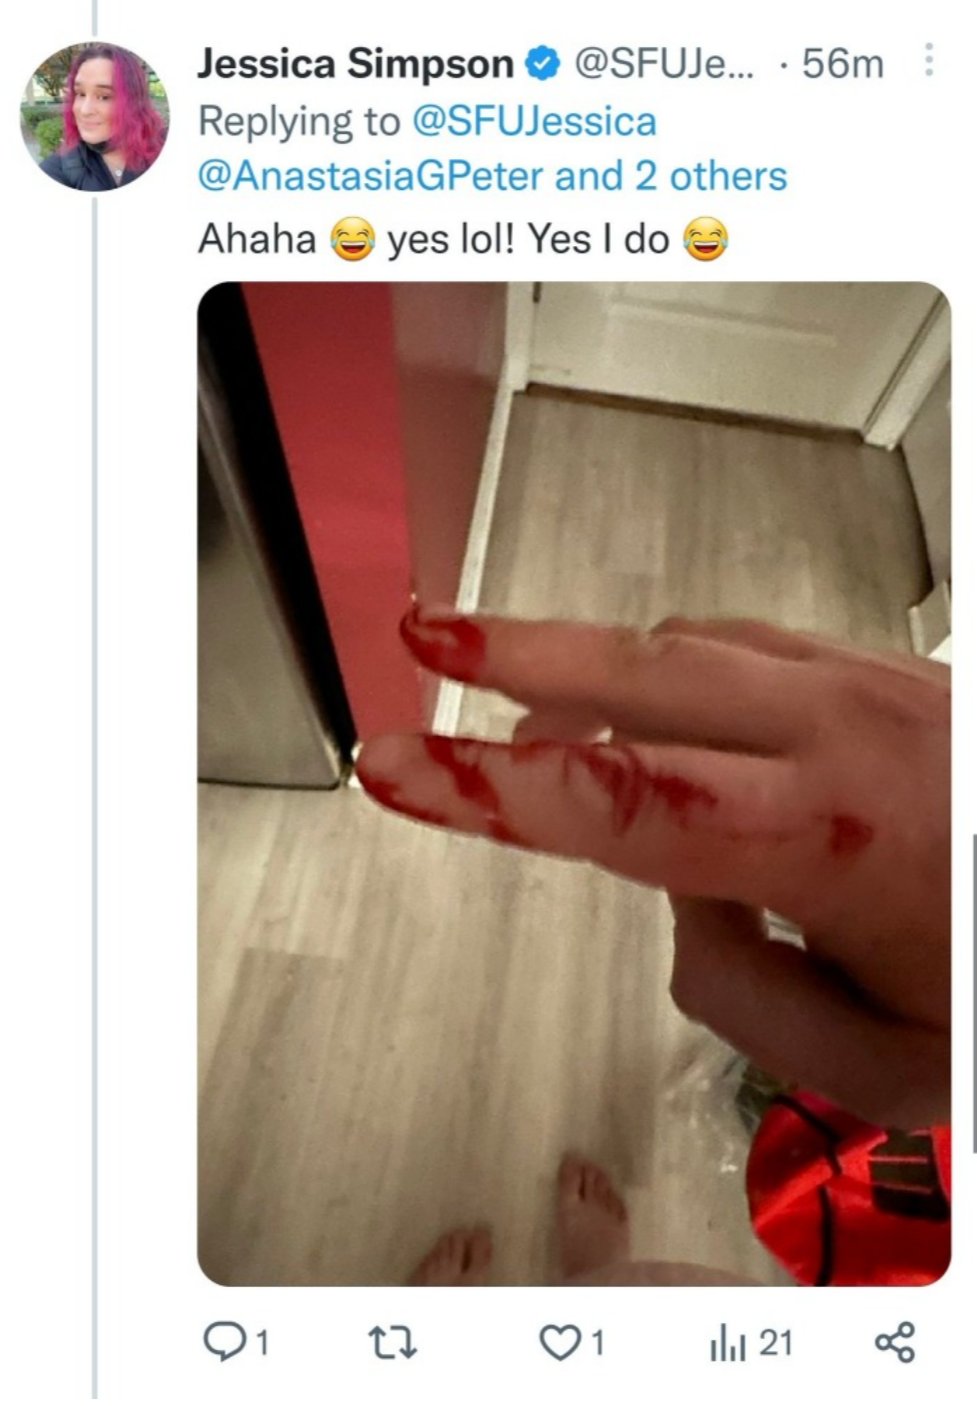Click the truncated @SFUJe... handle

point(664,65)
